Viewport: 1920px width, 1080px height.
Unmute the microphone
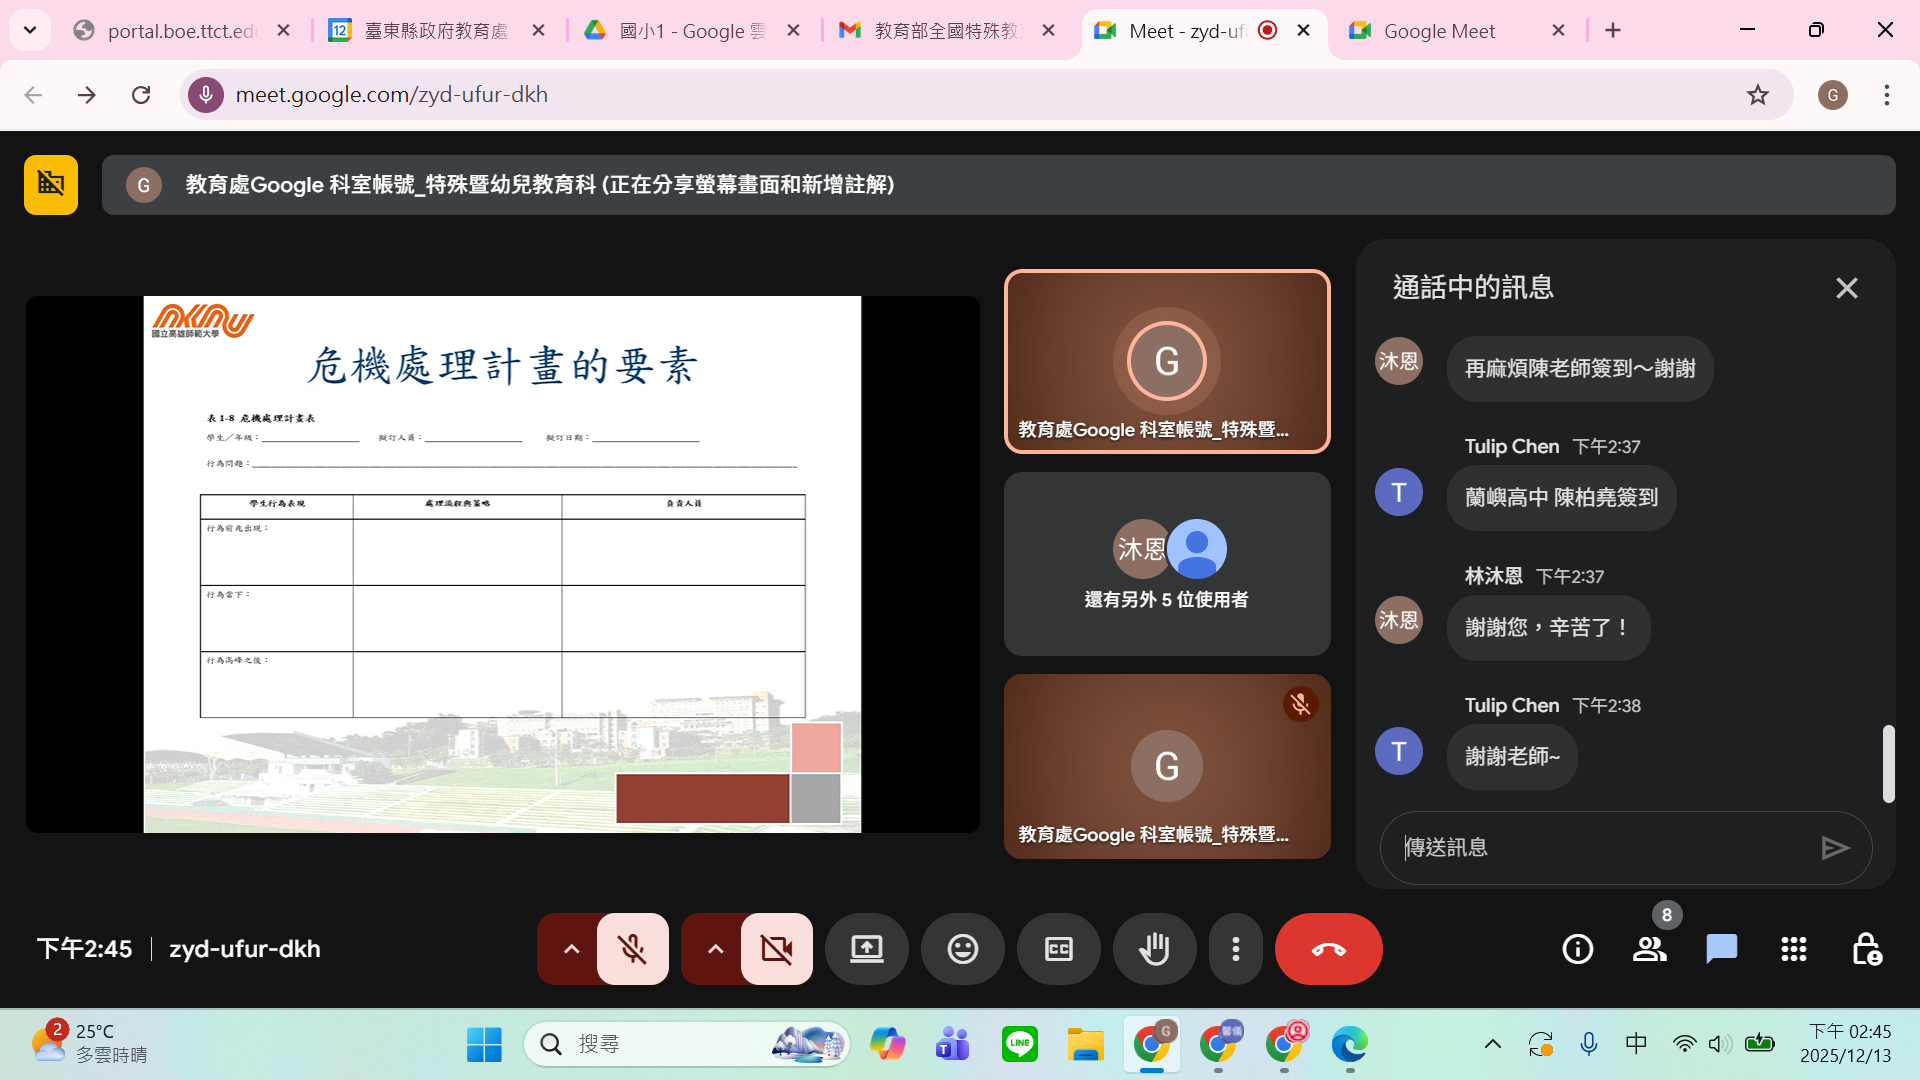(632, 949)
